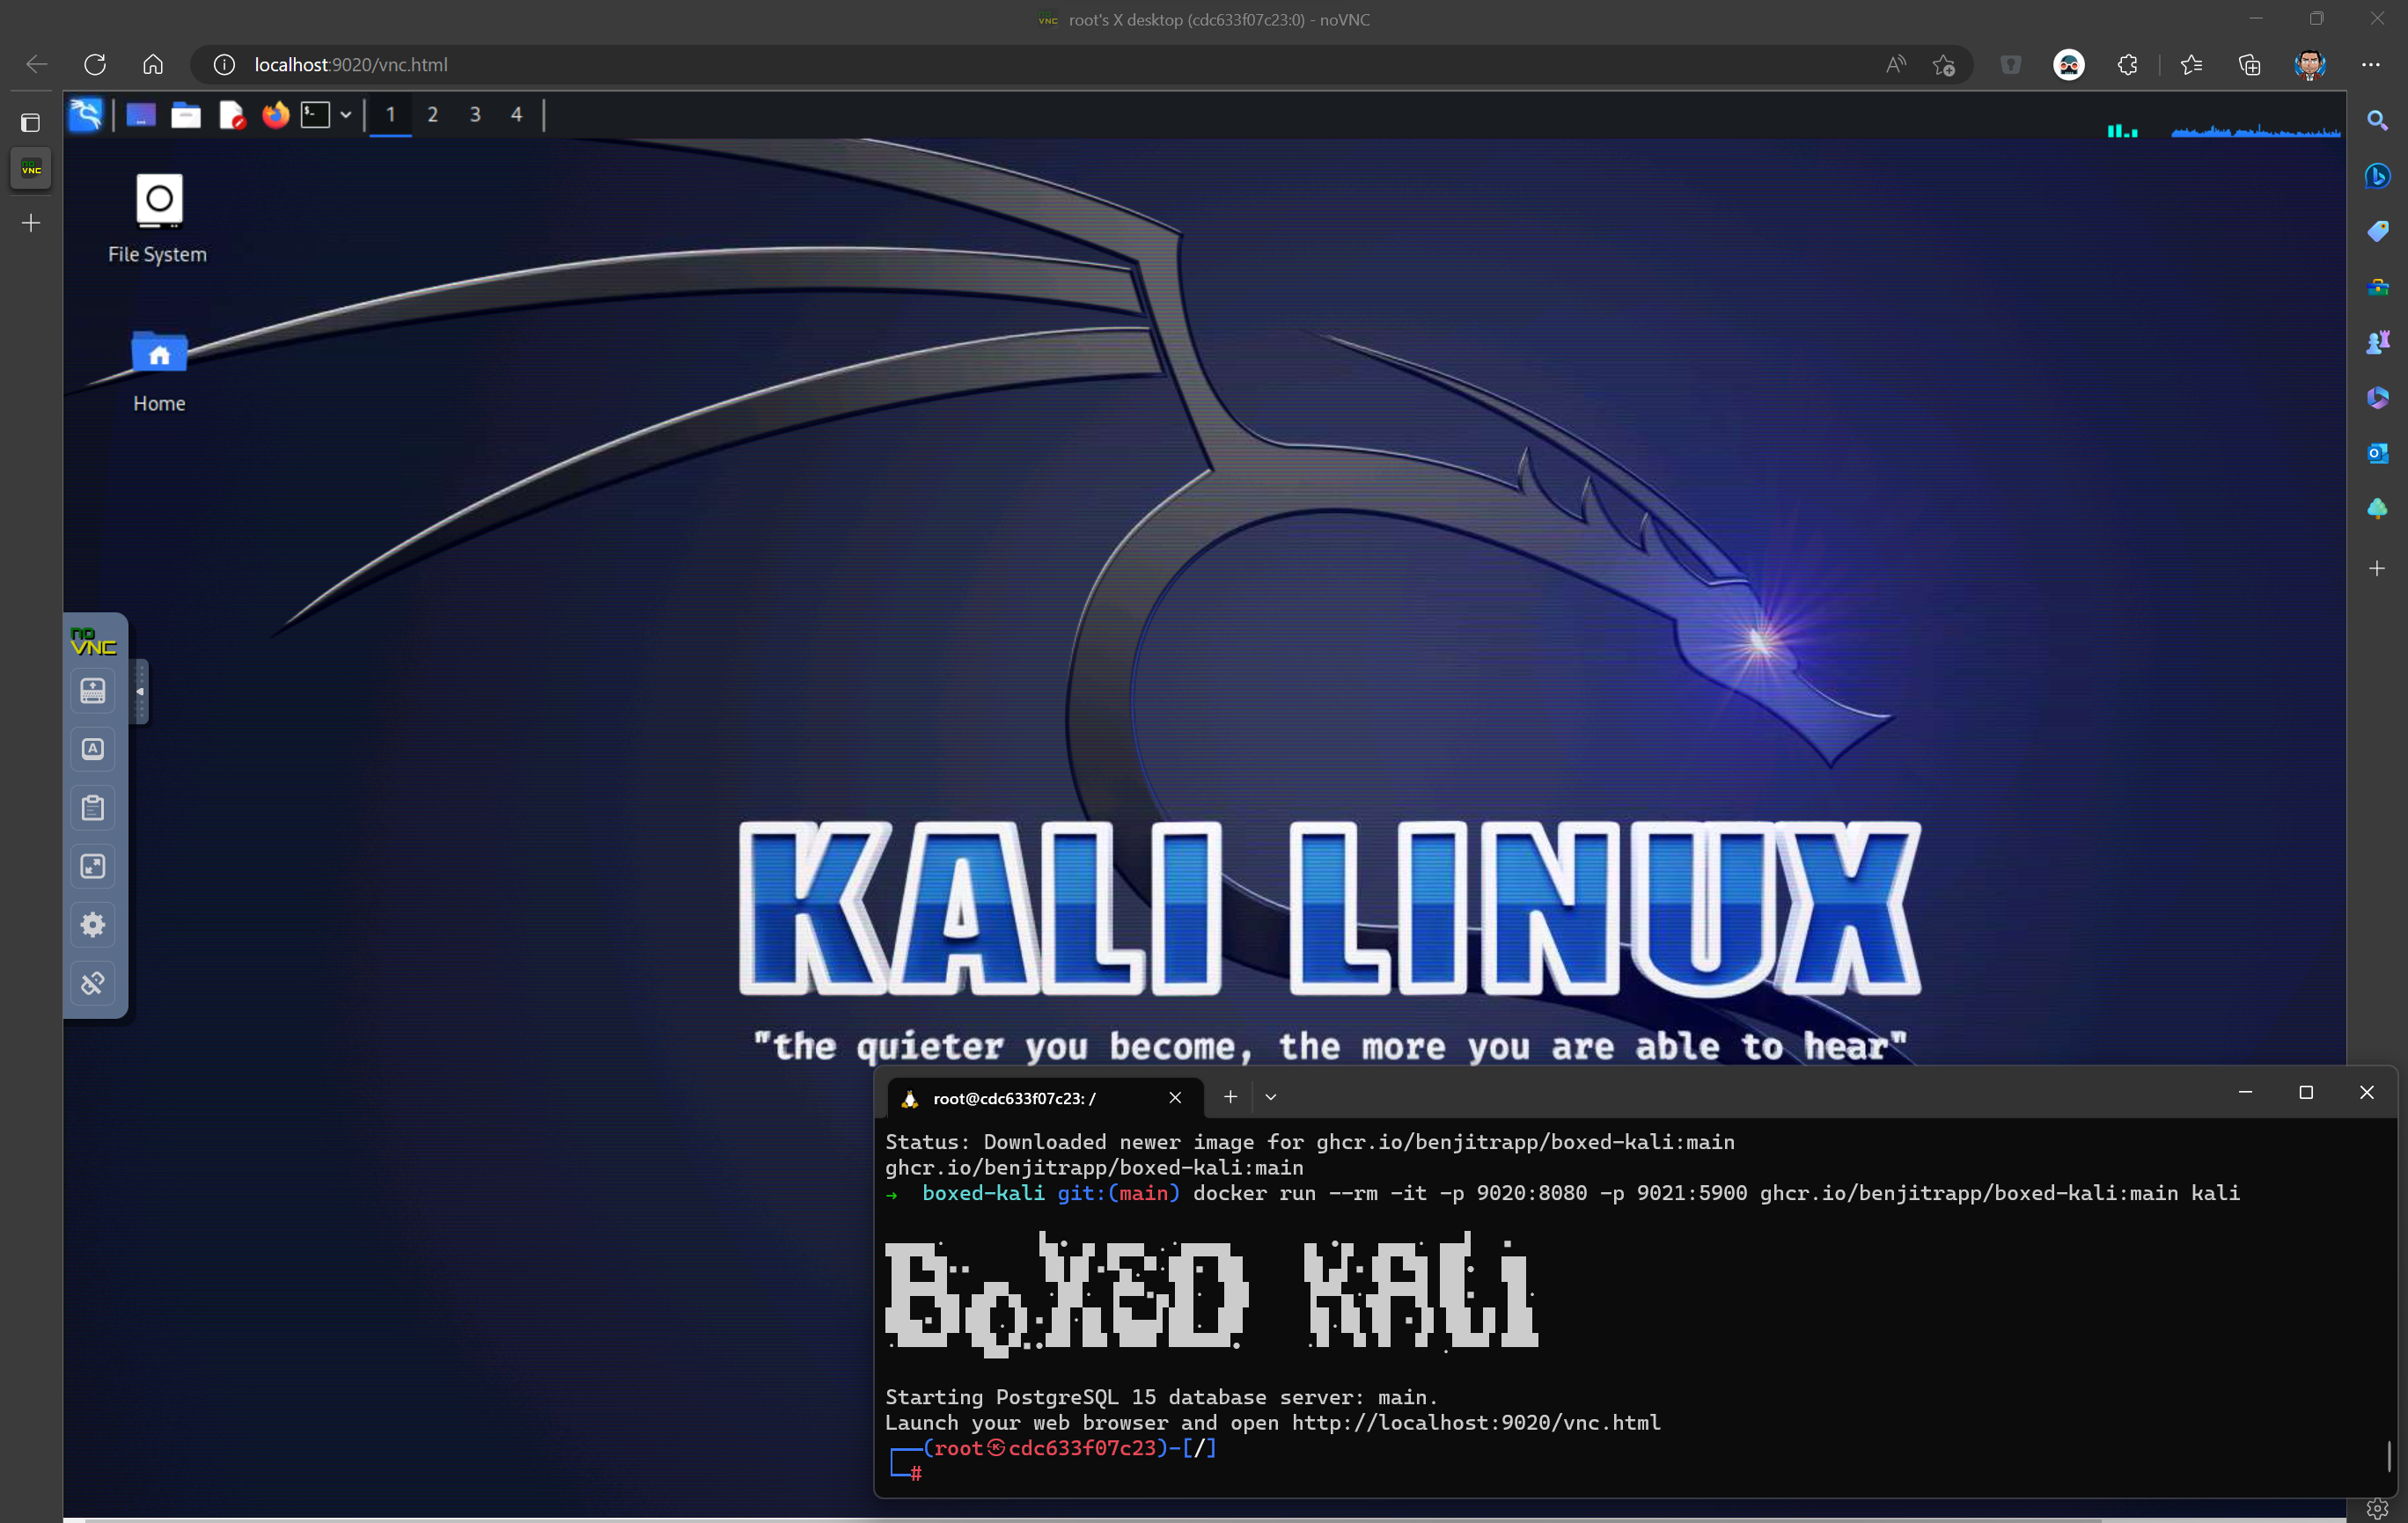Screen dimensions: 2408x1523
Task: Launch the terminal emulator from the panel
Action: (x=316, y=115)
